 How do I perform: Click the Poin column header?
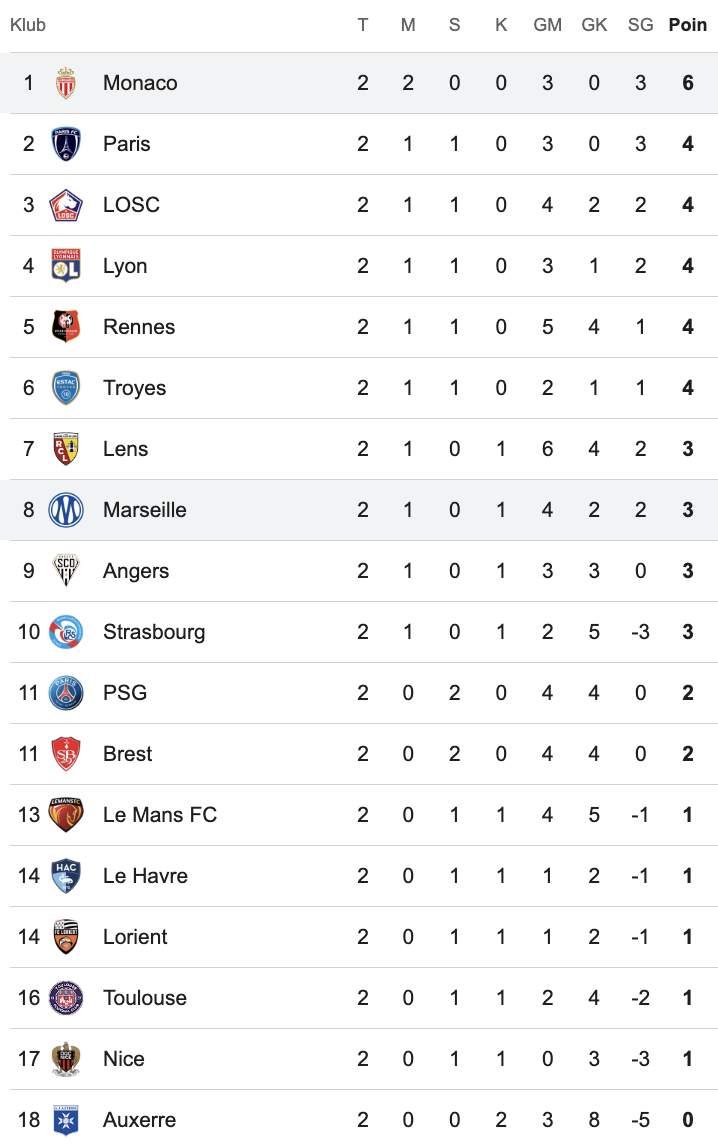click(x=688, y=25)
